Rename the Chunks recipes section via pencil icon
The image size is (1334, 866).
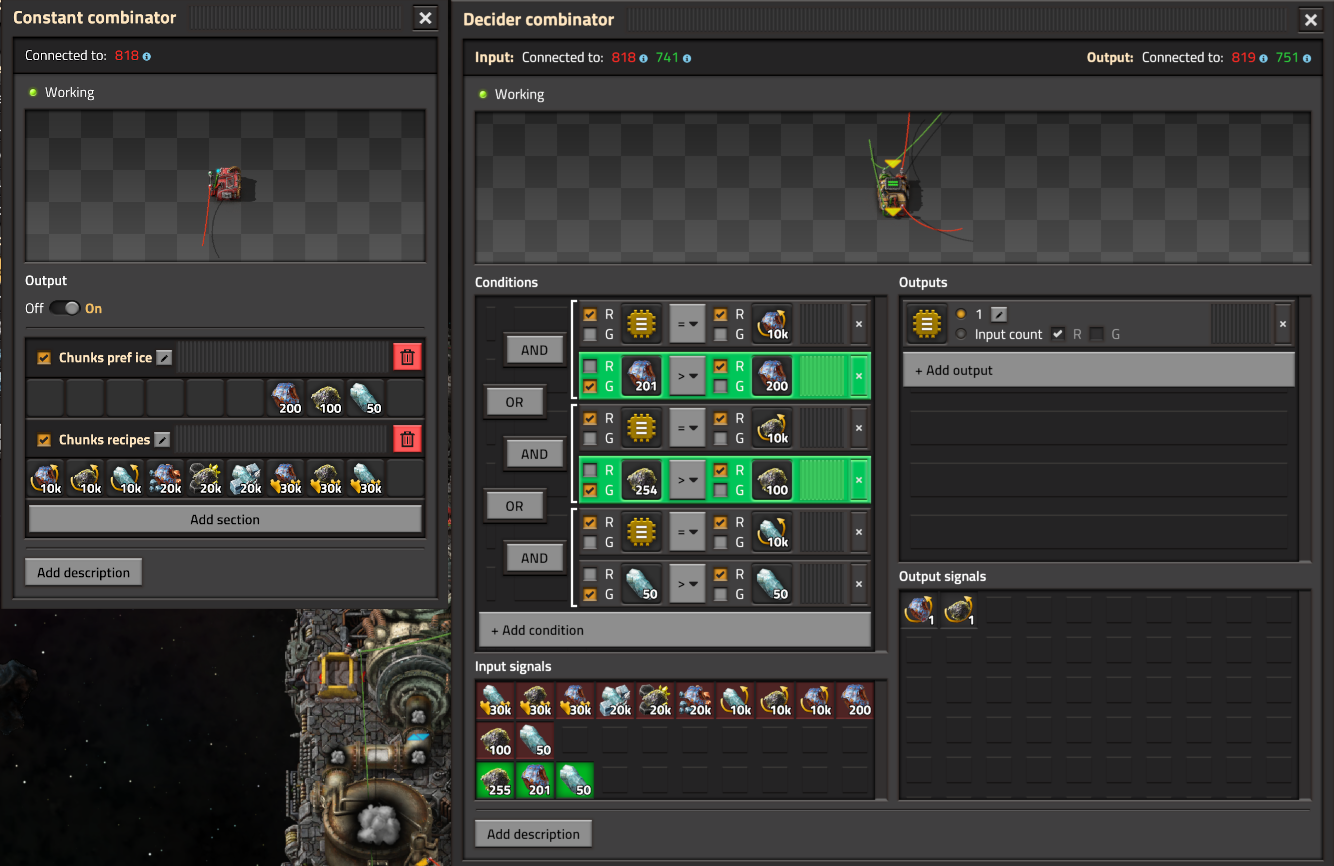(x=162, y=439)
